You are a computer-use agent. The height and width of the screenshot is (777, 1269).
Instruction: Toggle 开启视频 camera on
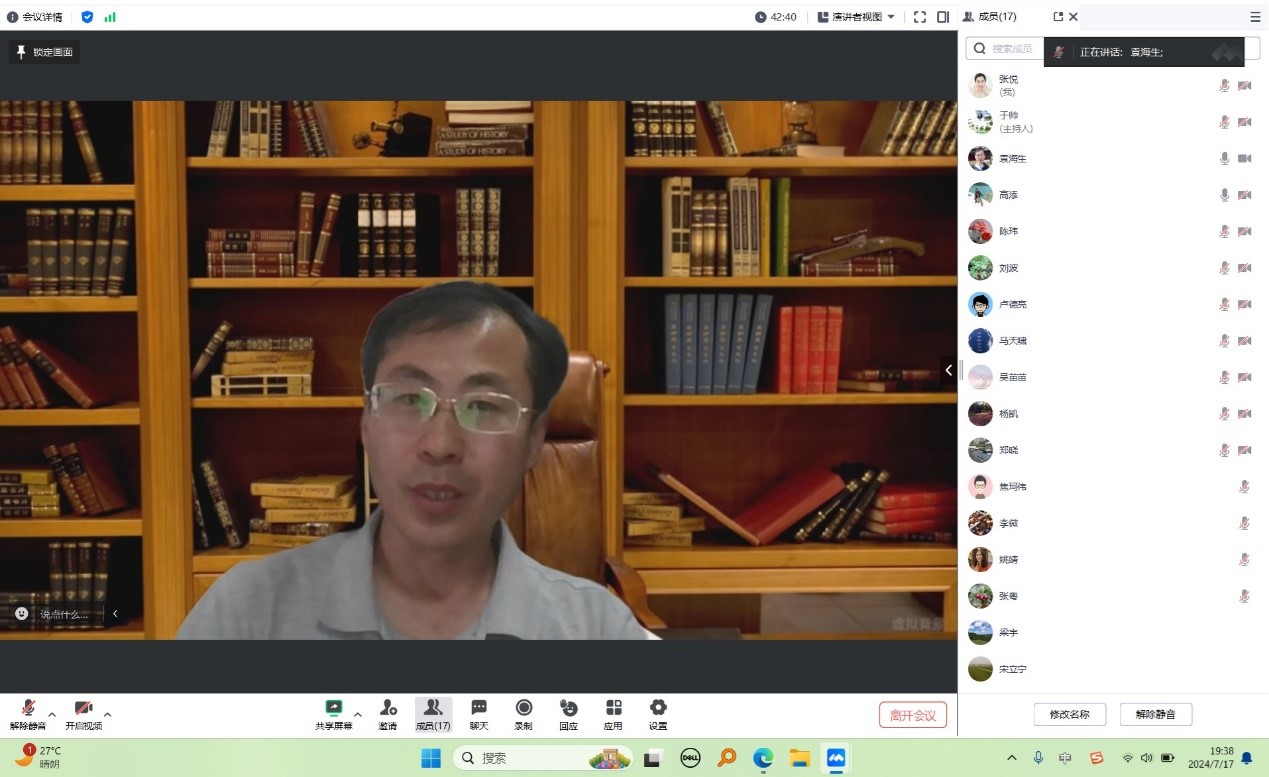(83, 708)
